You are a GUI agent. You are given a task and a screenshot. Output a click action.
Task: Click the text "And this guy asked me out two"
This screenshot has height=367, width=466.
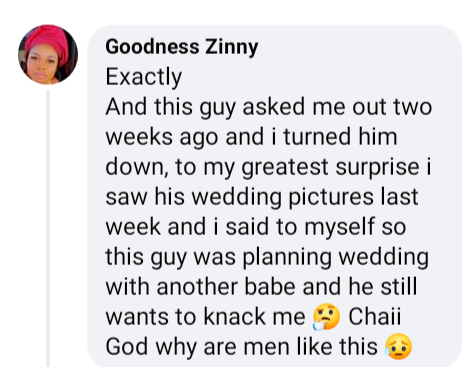[x=269, y=108]
